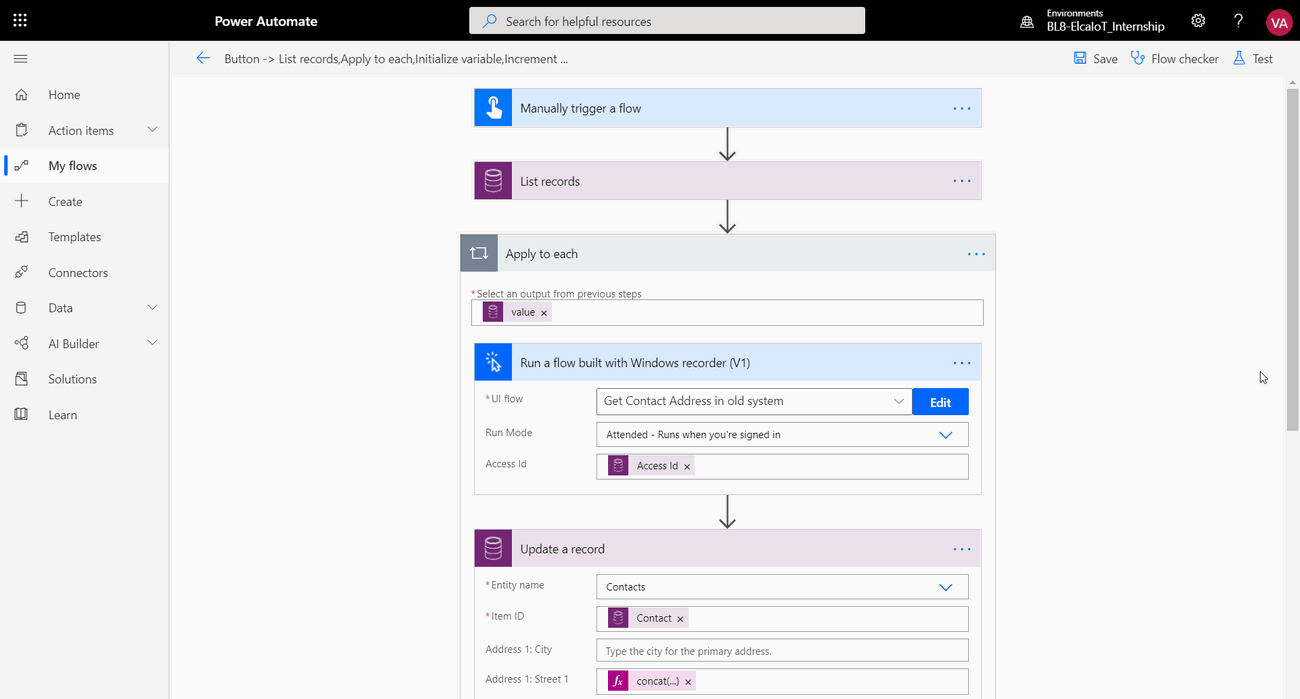Remove the Contact token from Item ID
This screenshot has height=699, width=1300.
[x=680, y=619]
